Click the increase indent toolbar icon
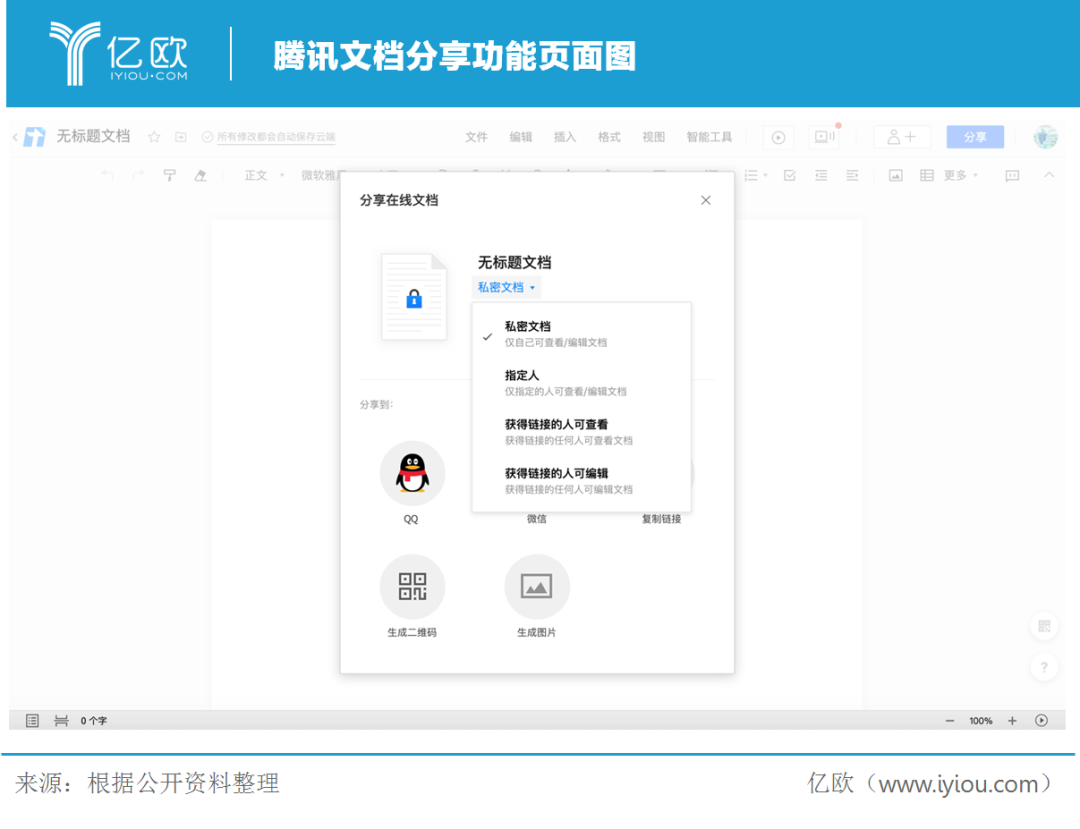Viewport: 1080px width, 829px height. [x=852, y=176]
